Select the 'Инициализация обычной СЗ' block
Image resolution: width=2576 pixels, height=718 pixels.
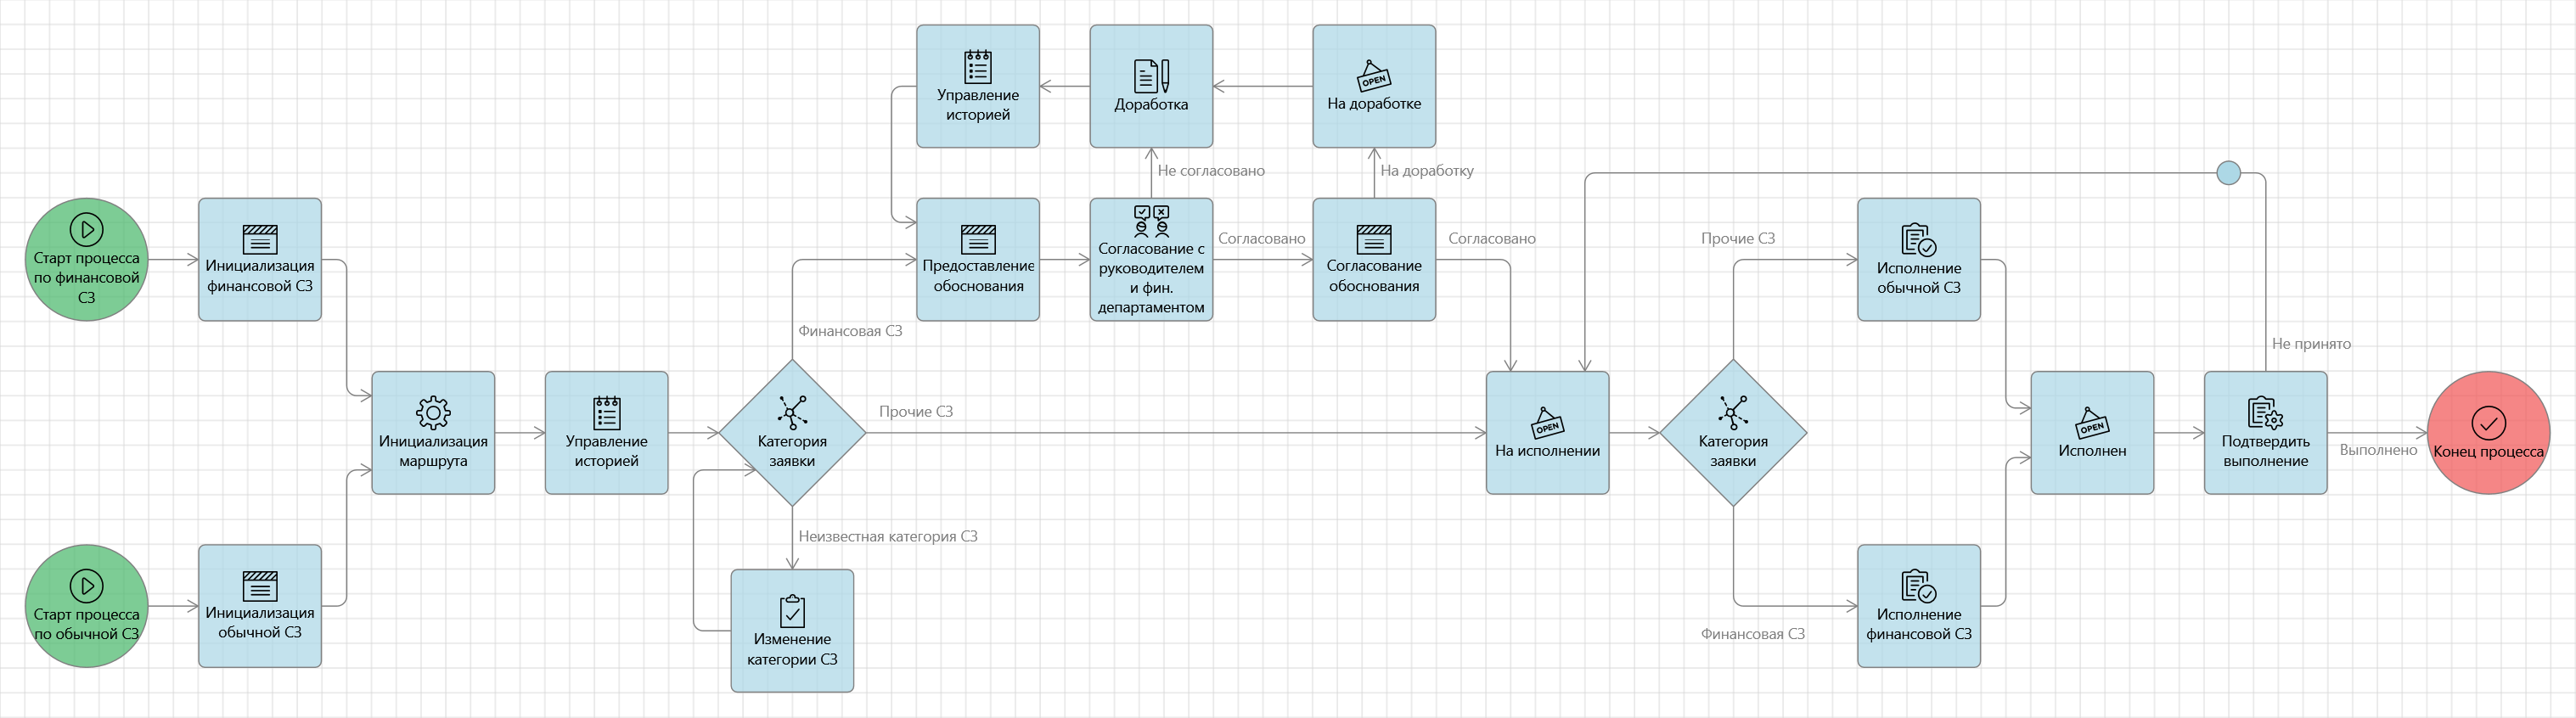[x=260, y=606]
